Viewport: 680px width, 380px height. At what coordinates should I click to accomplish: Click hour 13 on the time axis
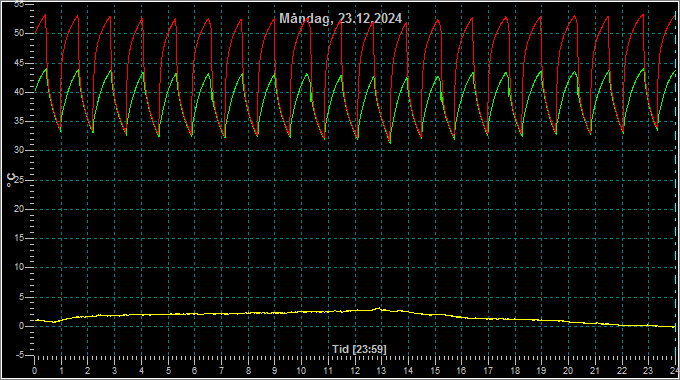[x=382, y=371]
